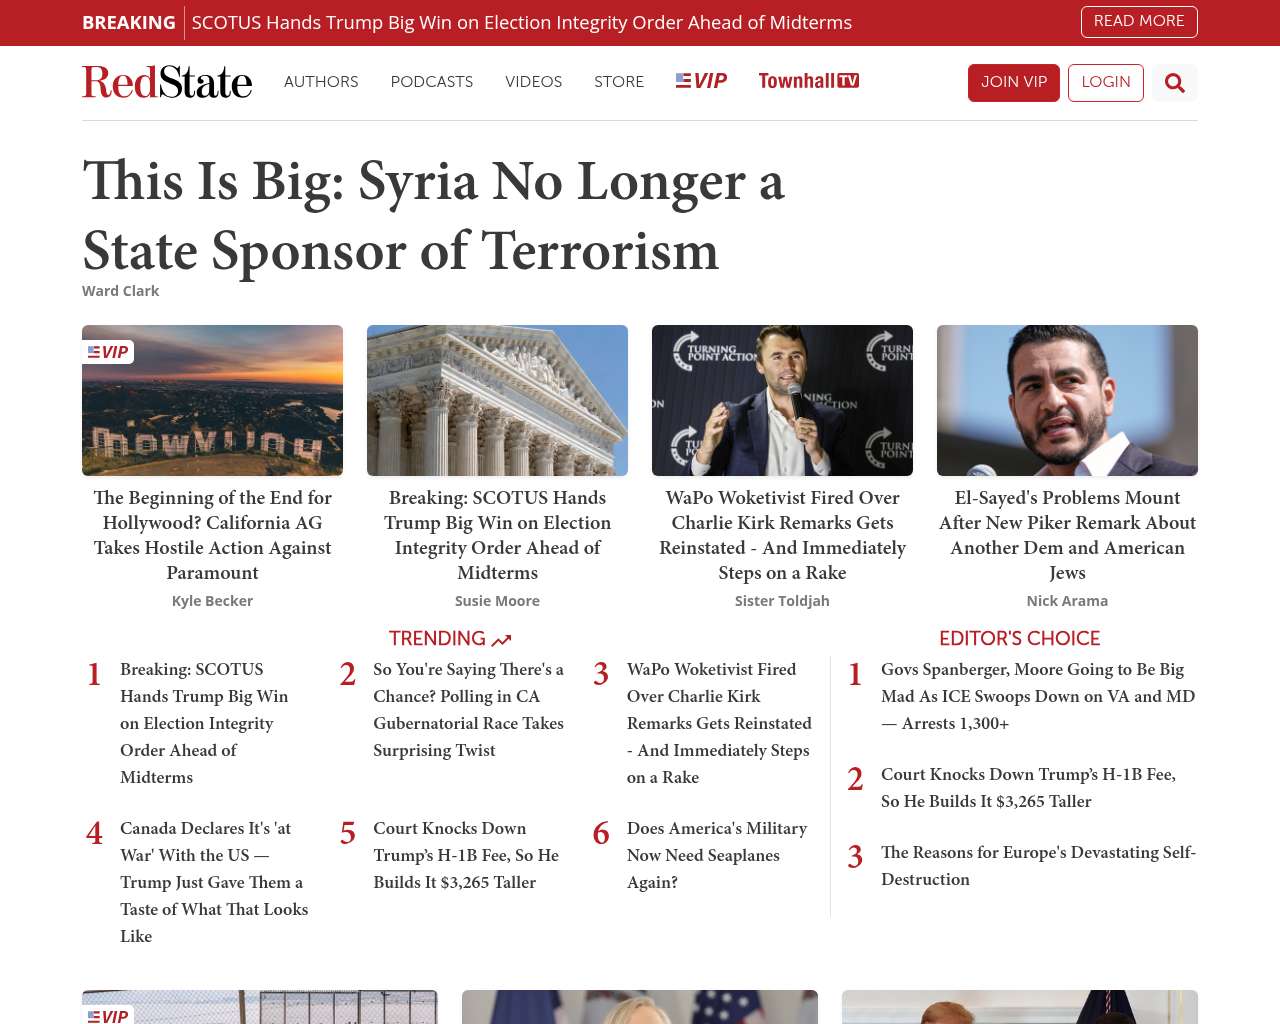Click the BREAKING label in red banner
1280x1024 pixels.
[129, 22]
